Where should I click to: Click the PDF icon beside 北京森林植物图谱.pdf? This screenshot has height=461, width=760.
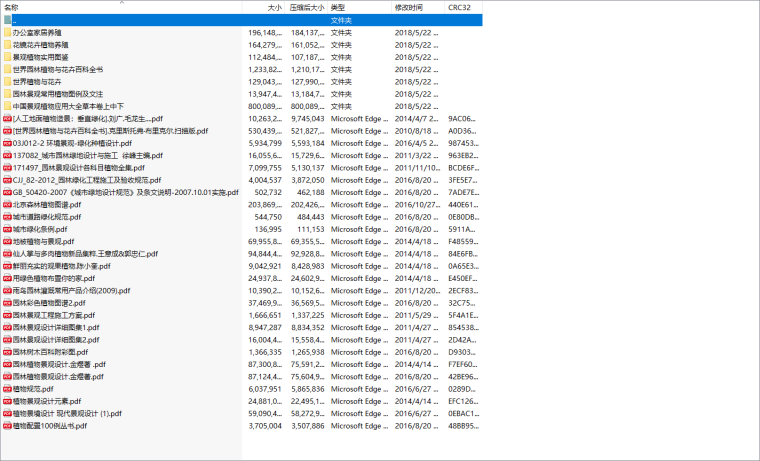7,204
